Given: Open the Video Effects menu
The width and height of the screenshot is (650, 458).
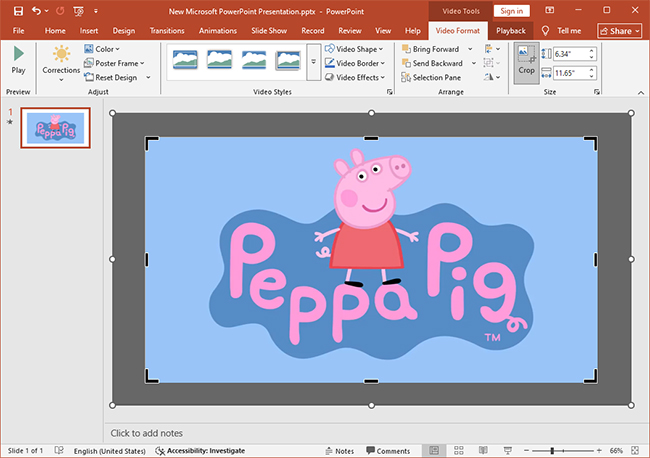Looking at the screenshot, I should [x=355, y=78].
